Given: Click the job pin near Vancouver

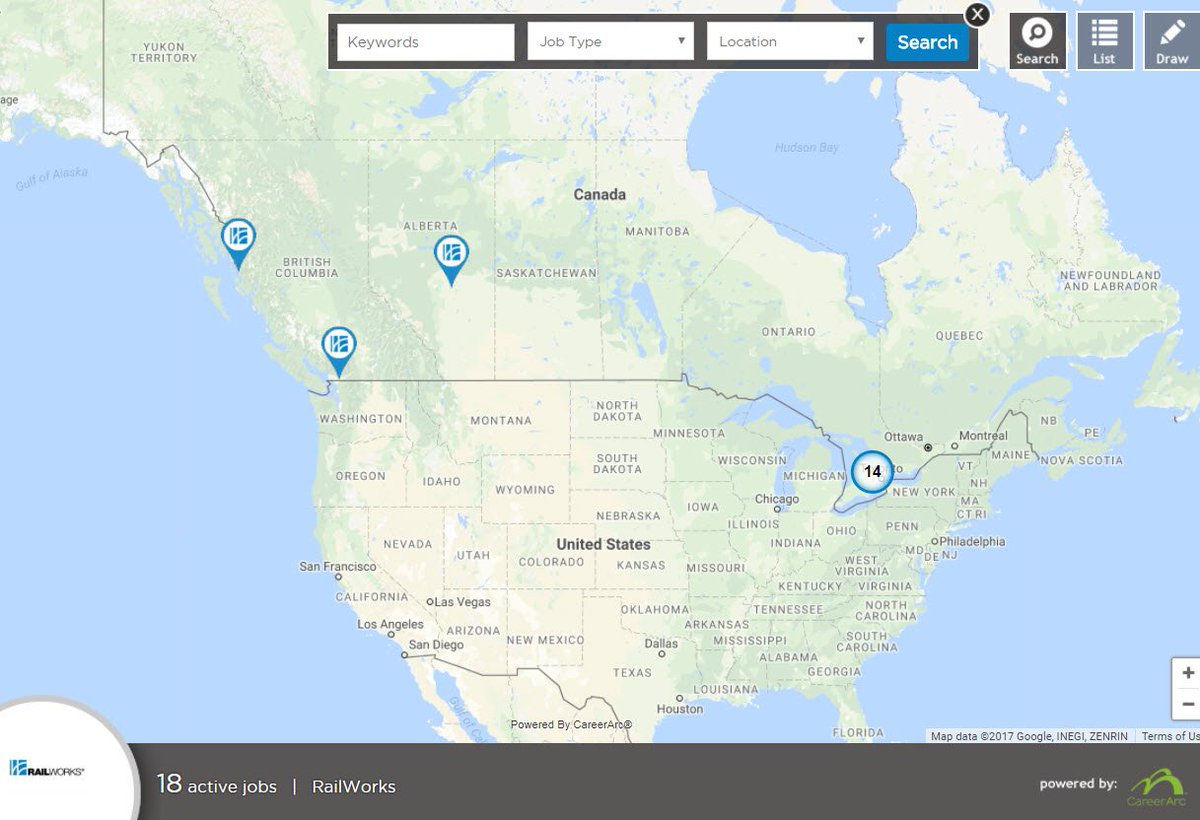Looking at the screenshot, I should 339,351.
